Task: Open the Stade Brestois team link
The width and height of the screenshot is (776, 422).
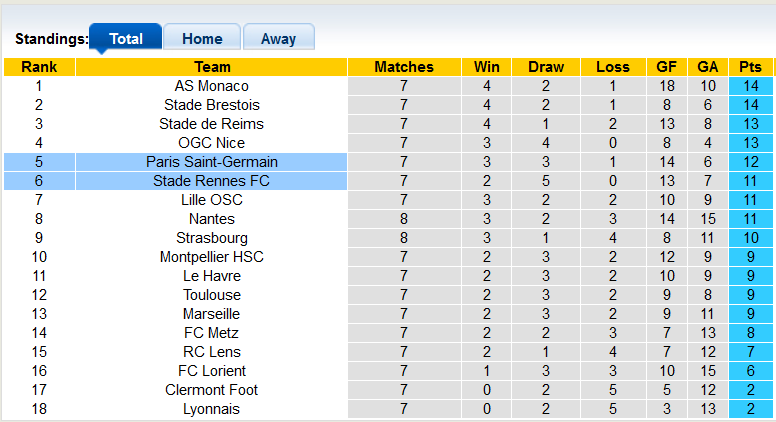Action: [x=212, y=105]
